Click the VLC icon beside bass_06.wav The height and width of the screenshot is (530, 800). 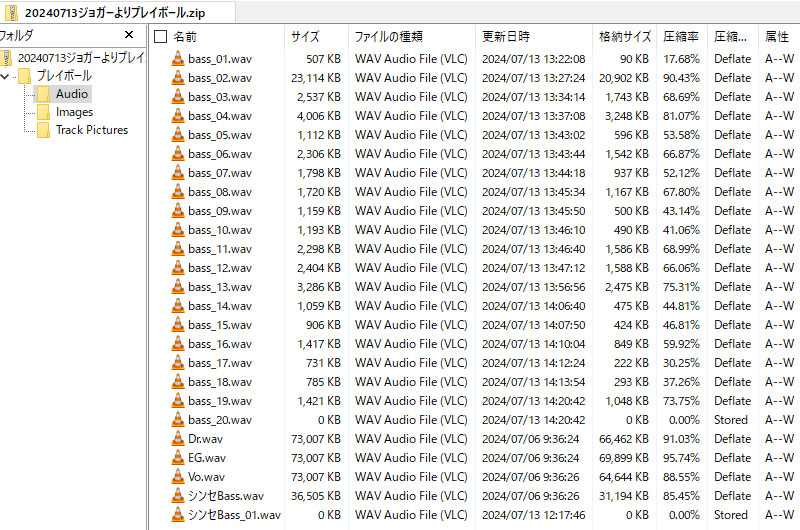178,154
